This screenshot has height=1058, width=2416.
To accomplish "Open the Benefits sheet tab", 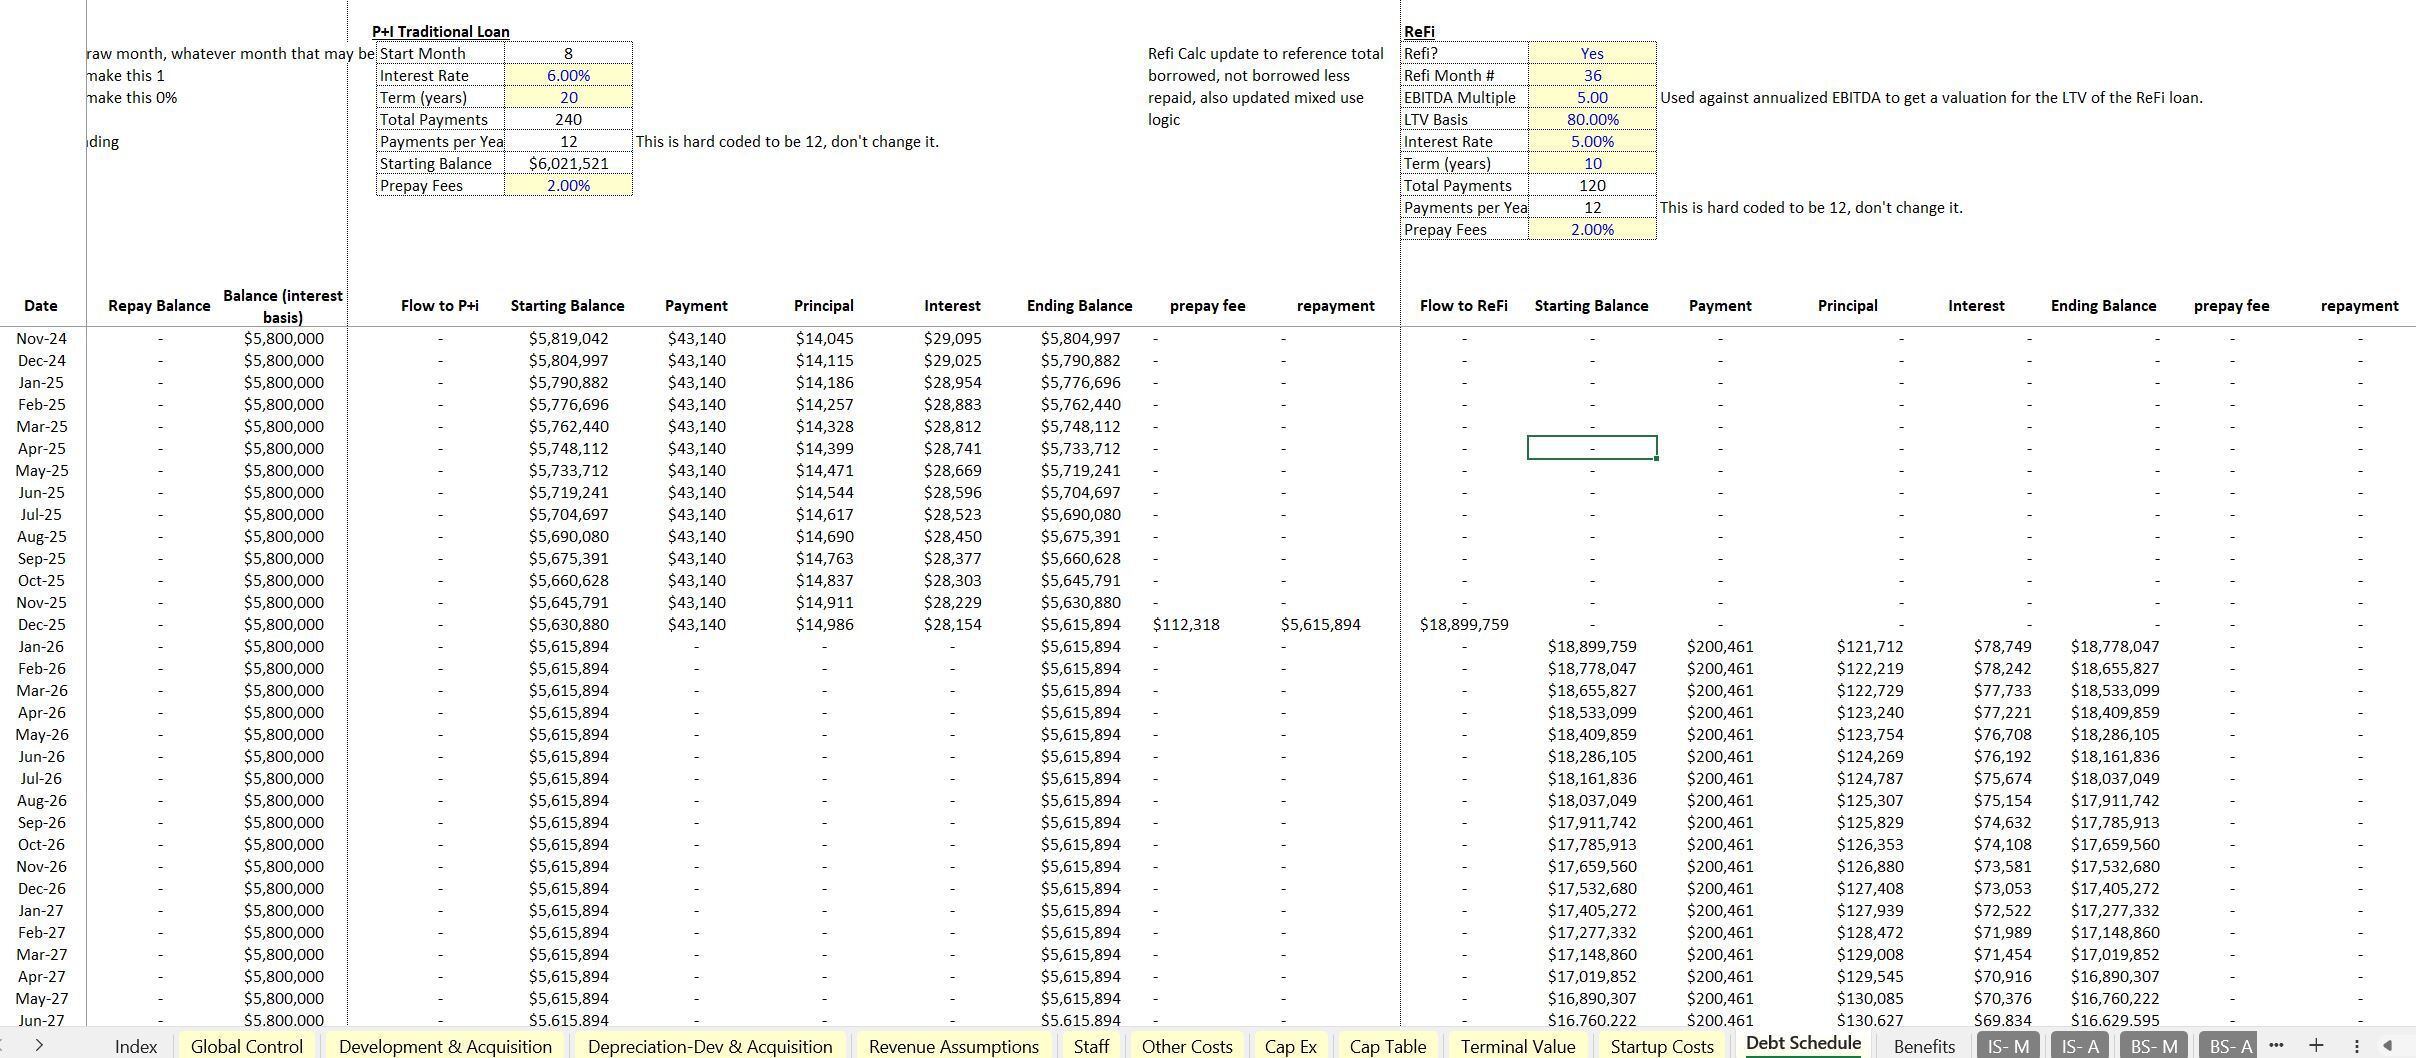I will 1924,1046.
